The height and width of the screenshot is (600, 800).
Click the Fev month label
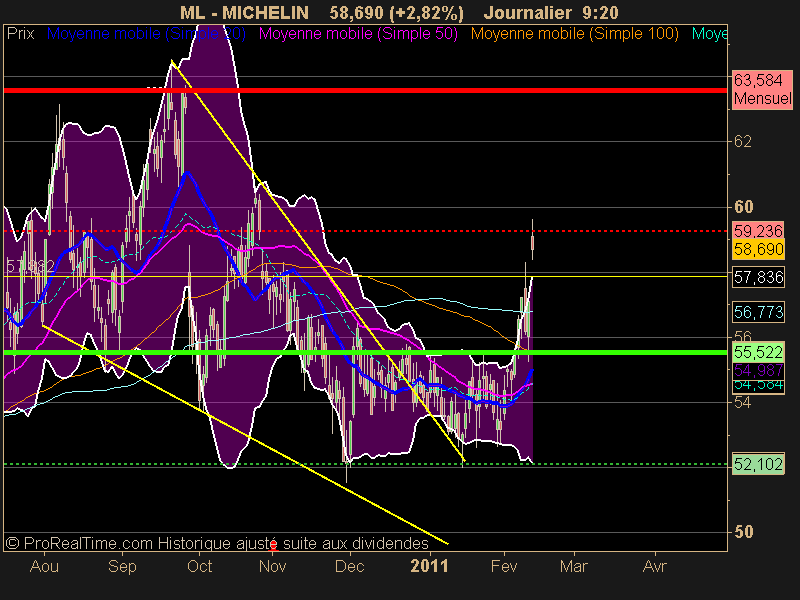coord(504,566)
